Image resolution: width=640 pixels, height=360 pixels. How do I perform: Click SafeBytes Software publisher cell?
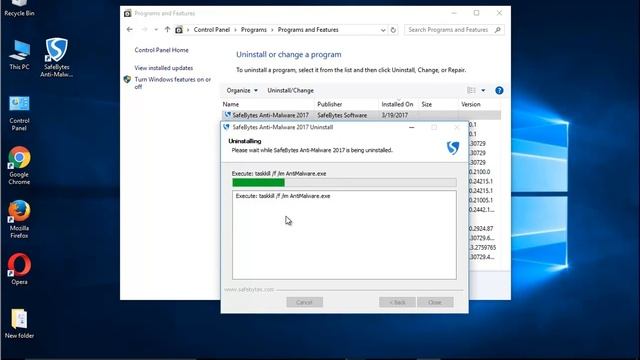pyautogui.click(x=342, y=116)
